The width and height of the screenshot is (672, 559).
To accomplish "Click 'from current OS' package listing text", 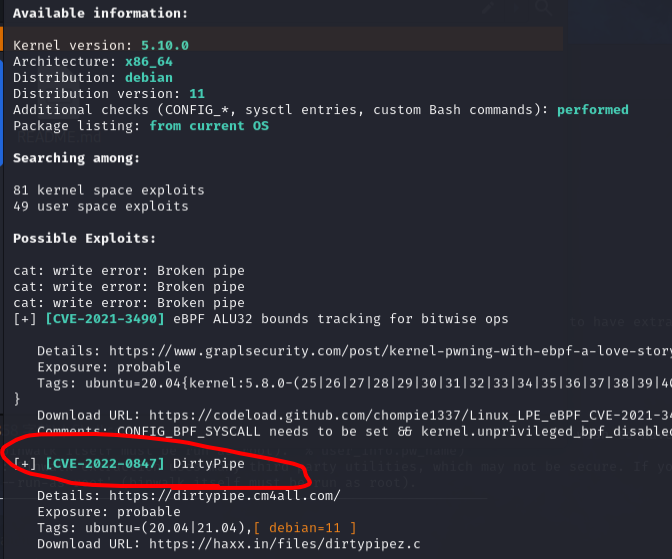I will coord(209,126).
